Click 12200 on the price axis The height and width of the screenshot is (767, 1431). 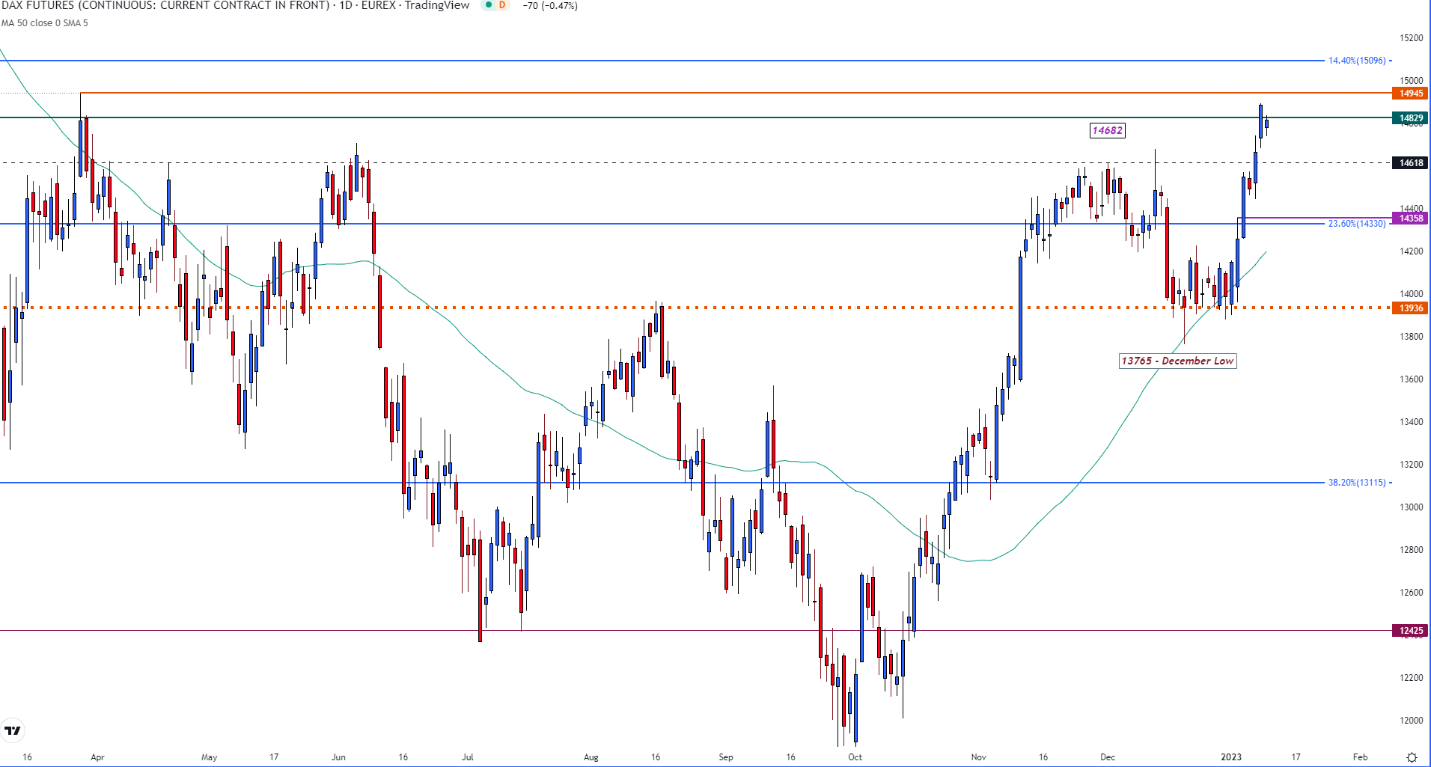[x=1412, y=678]
